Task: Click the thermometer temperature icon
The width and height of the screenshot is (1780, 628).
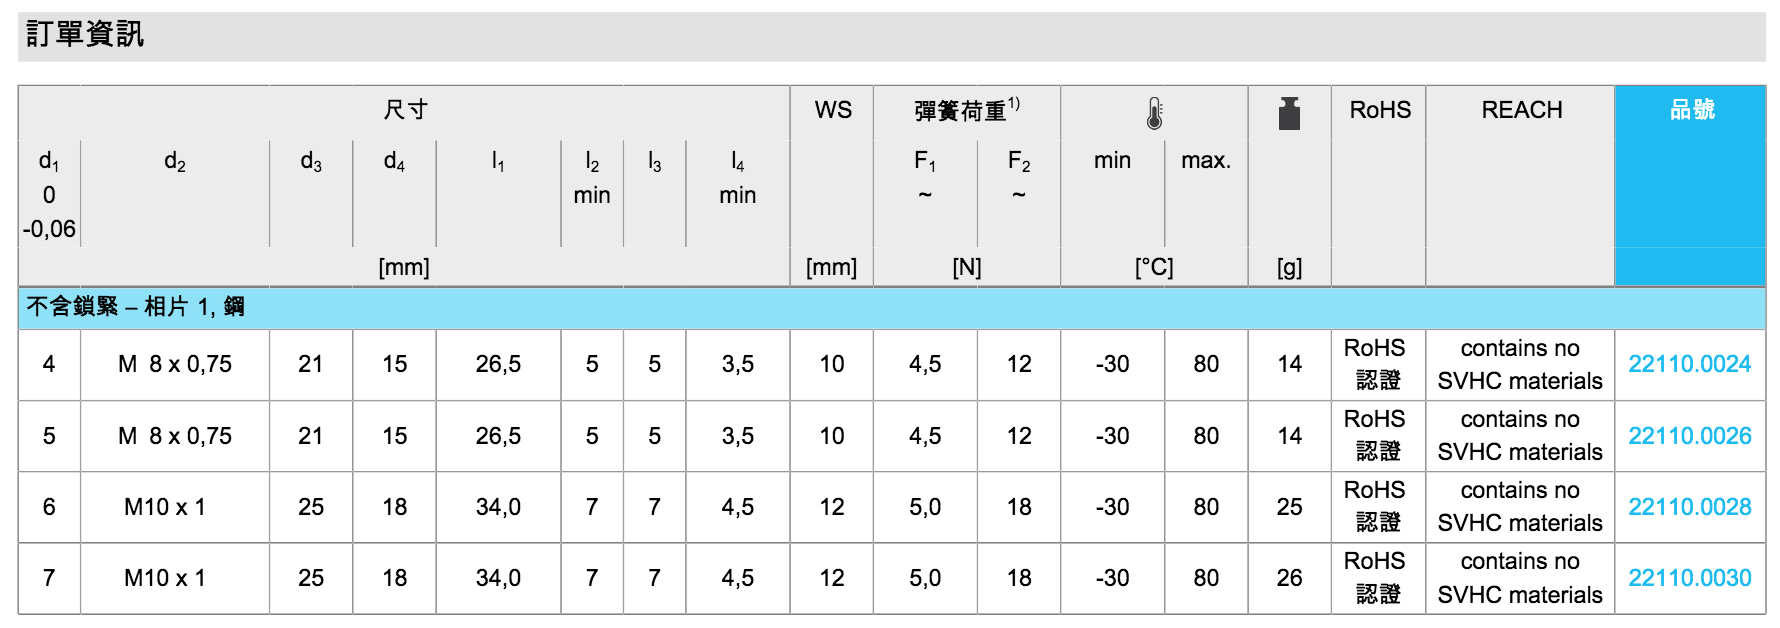Action: pos(1154,113)
